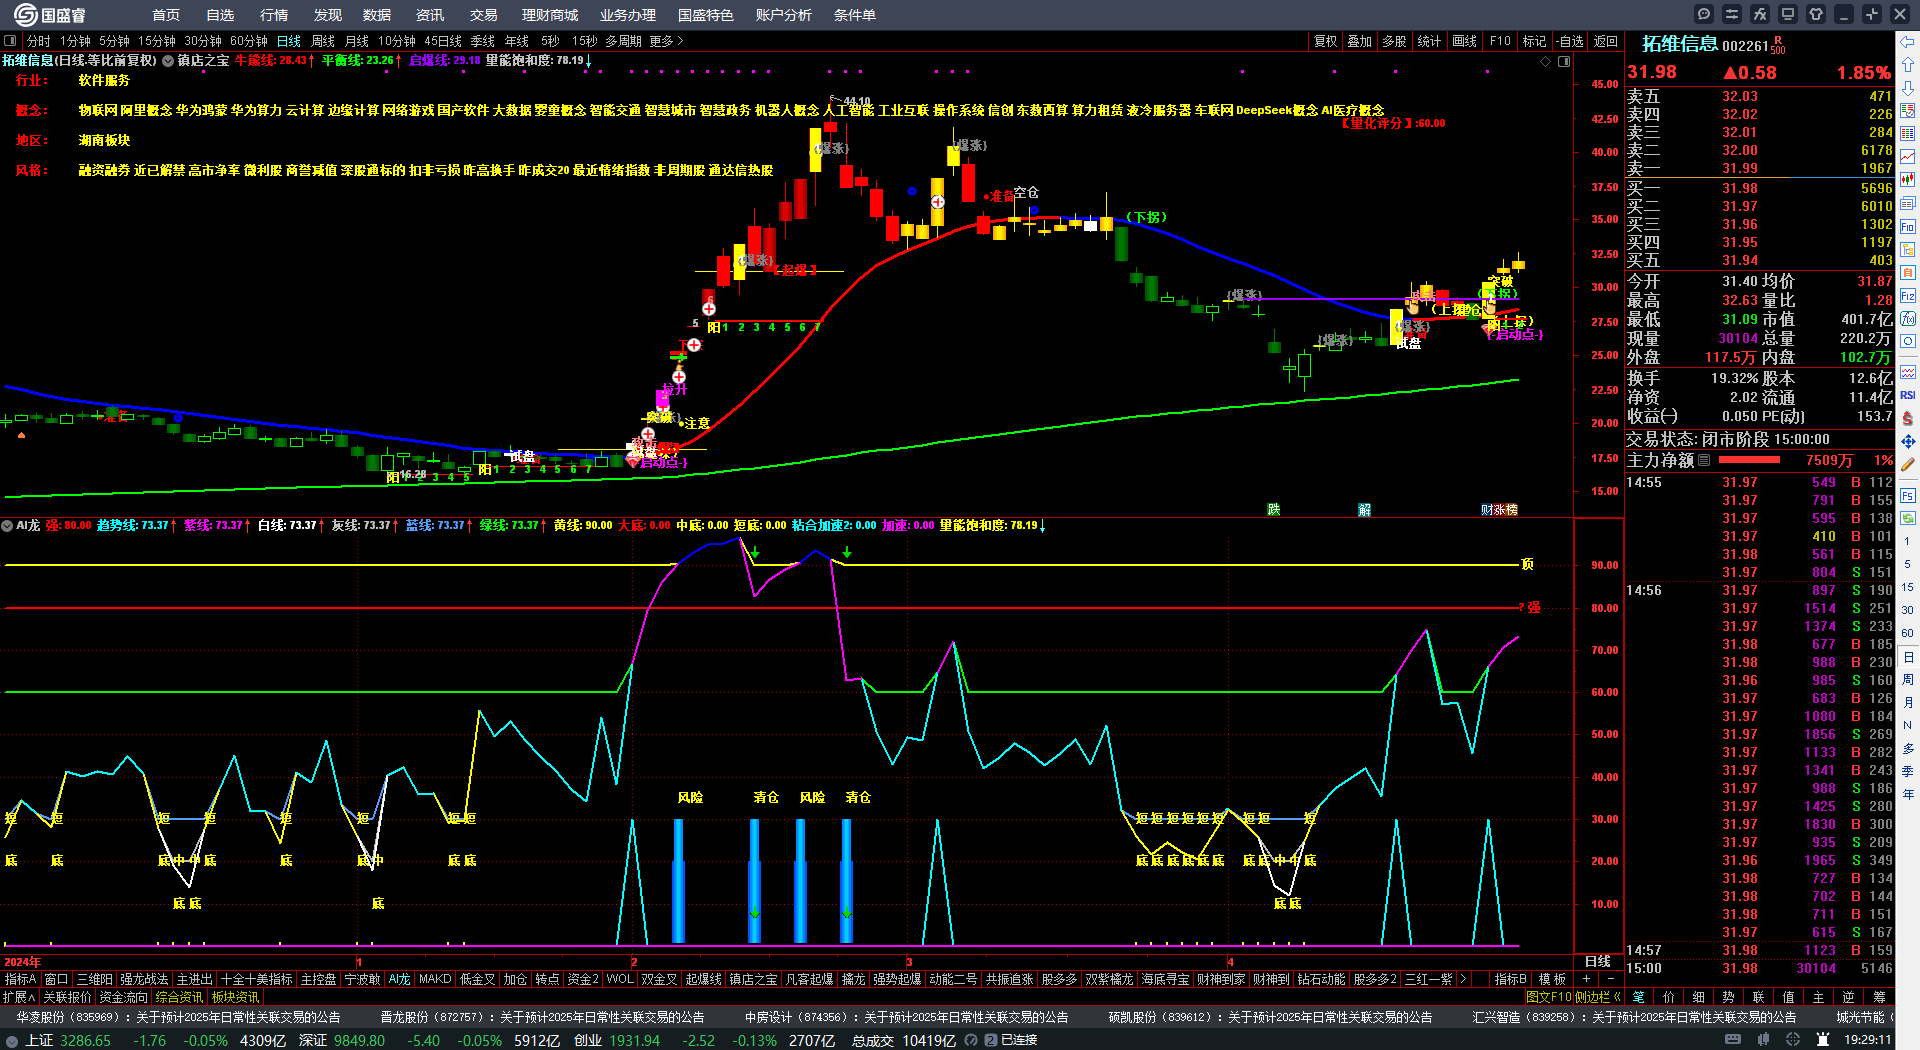Viewport: 1920px width, 1050px height.
Task: Expand the 扩展∧ panel
Action: click(x=19, y=997)
